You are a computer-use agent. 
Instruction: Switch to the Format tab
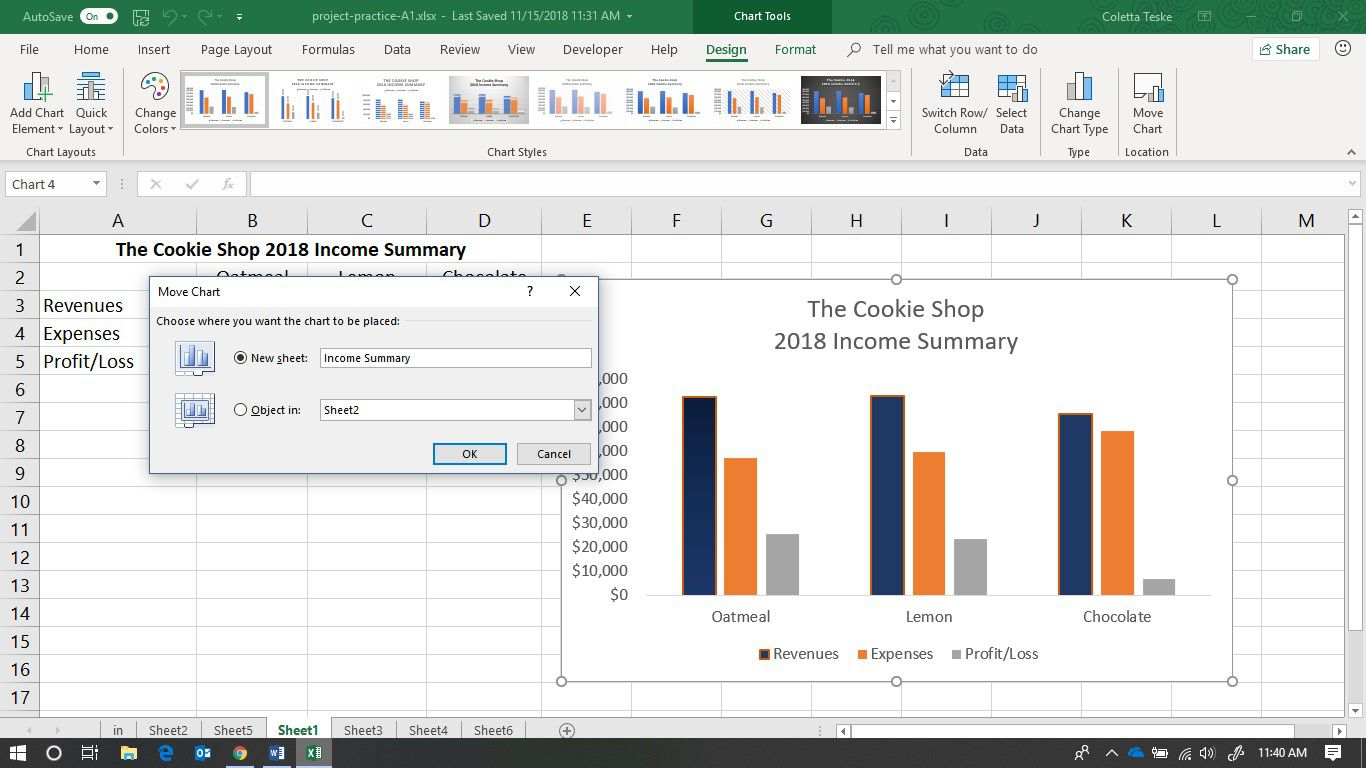pyautogui.click(x=795, y=49)
